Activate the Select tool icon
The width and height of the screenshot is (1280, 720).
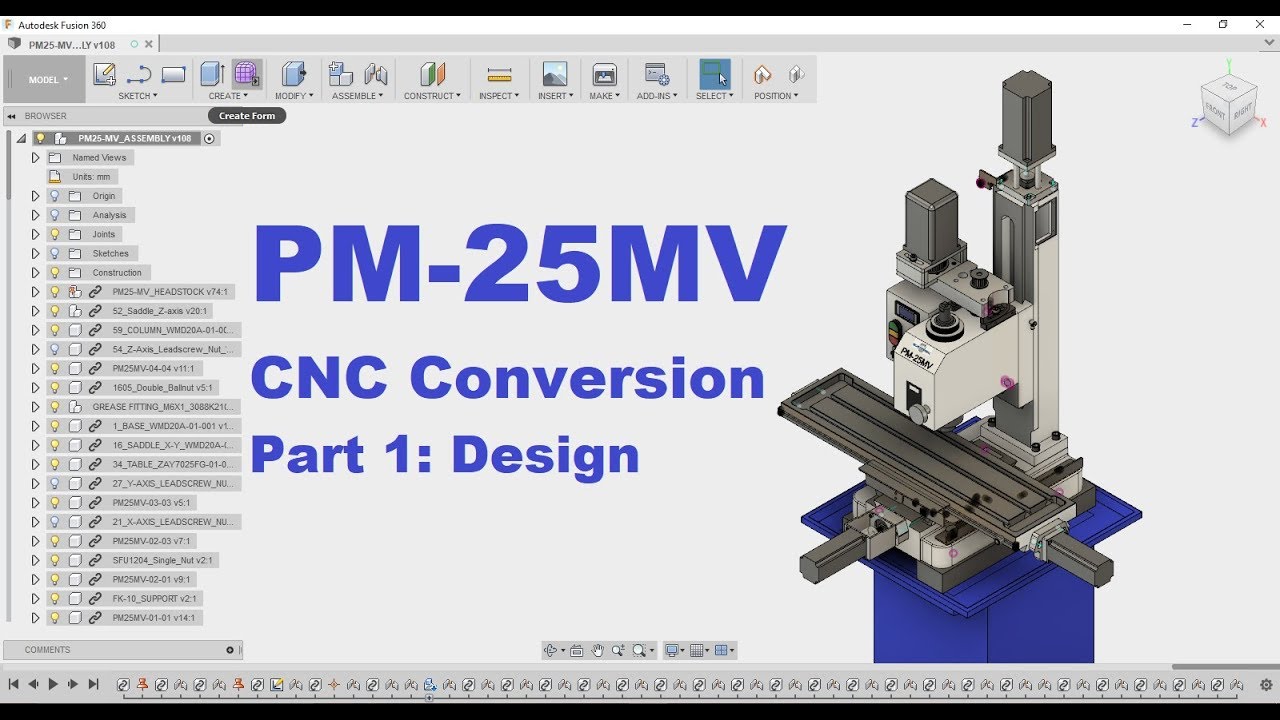coord(715,74)
